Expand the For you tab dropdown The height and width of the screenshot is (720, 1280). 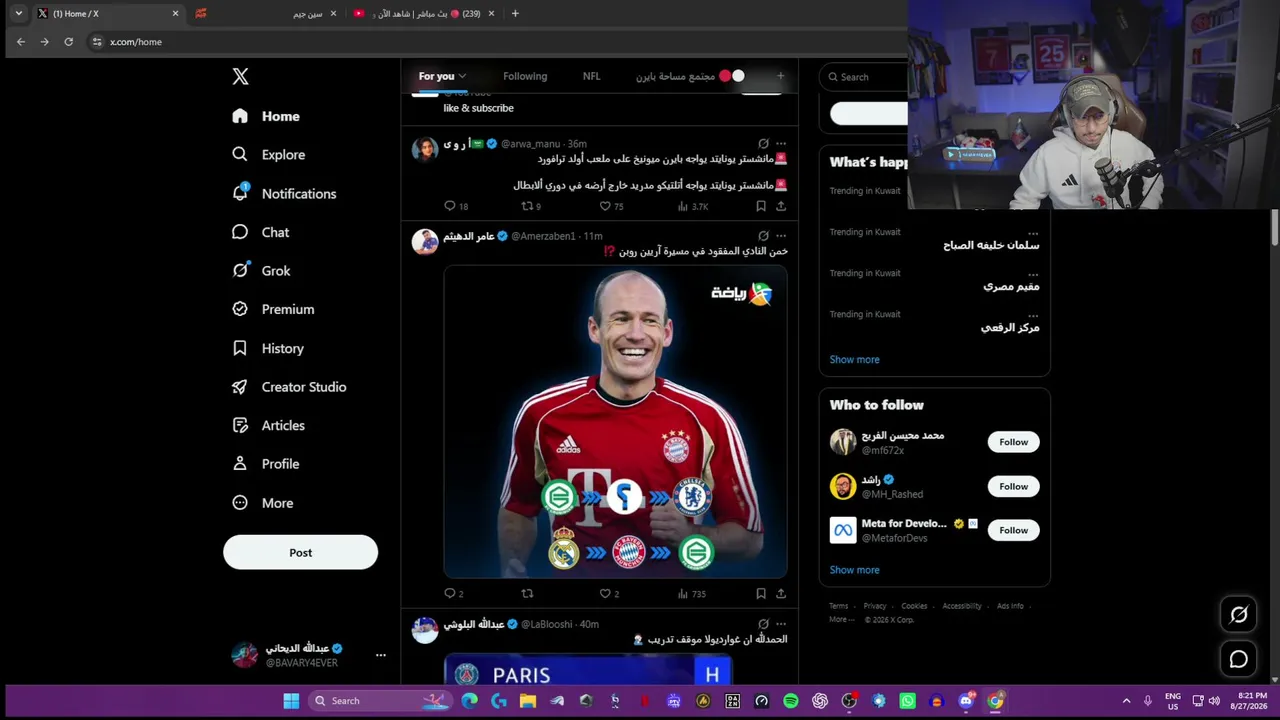[462, 76]
